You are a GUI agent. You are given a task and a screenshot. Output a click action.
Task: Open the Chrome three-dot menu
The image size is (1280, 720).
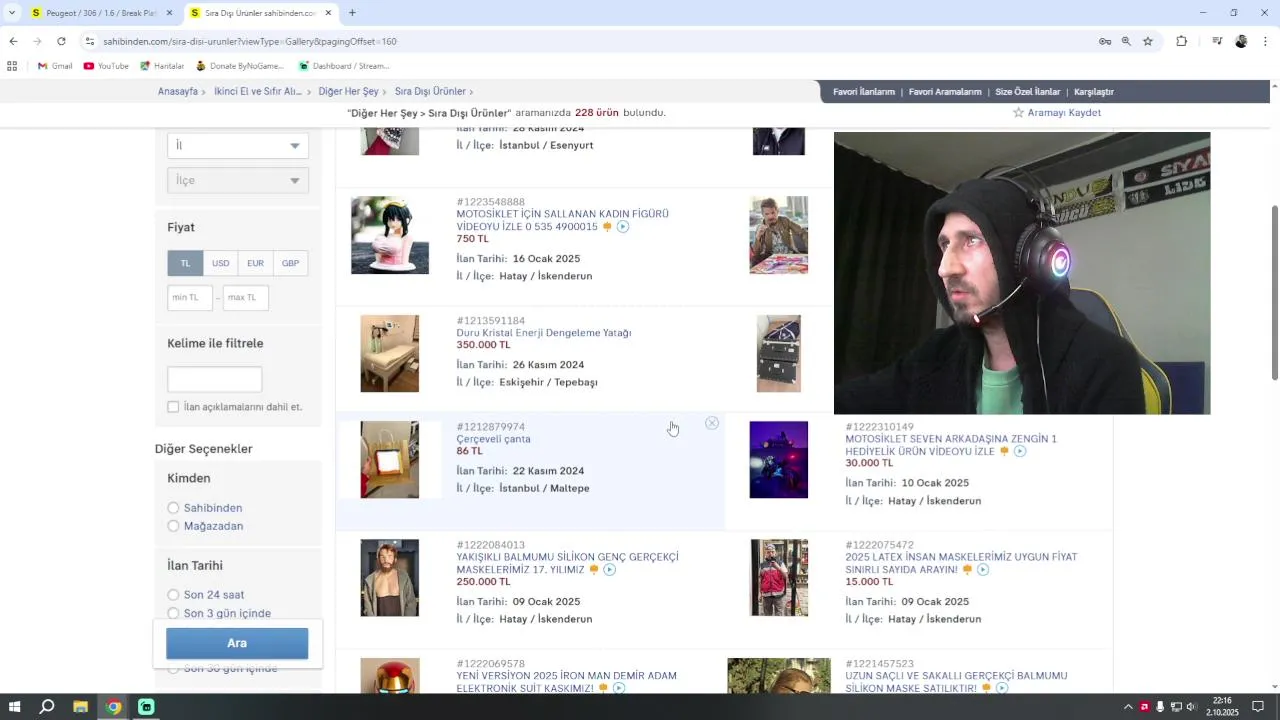tap(1265, 41)
